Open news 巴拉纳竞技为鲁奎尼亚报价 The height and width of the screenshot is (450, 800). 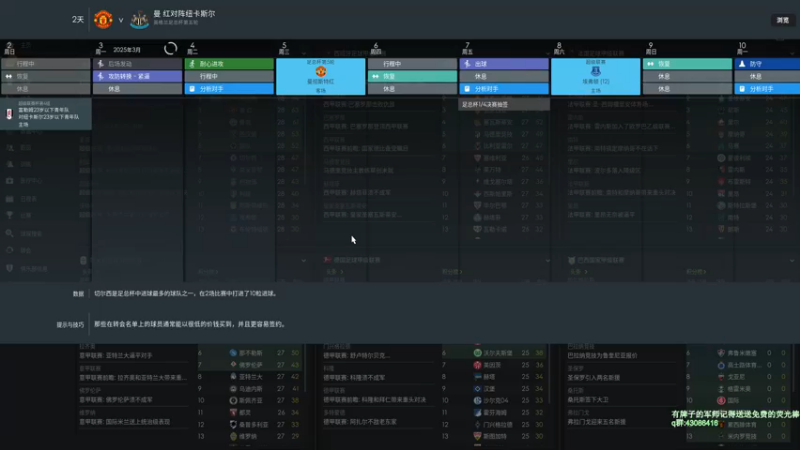click(603, 355)
